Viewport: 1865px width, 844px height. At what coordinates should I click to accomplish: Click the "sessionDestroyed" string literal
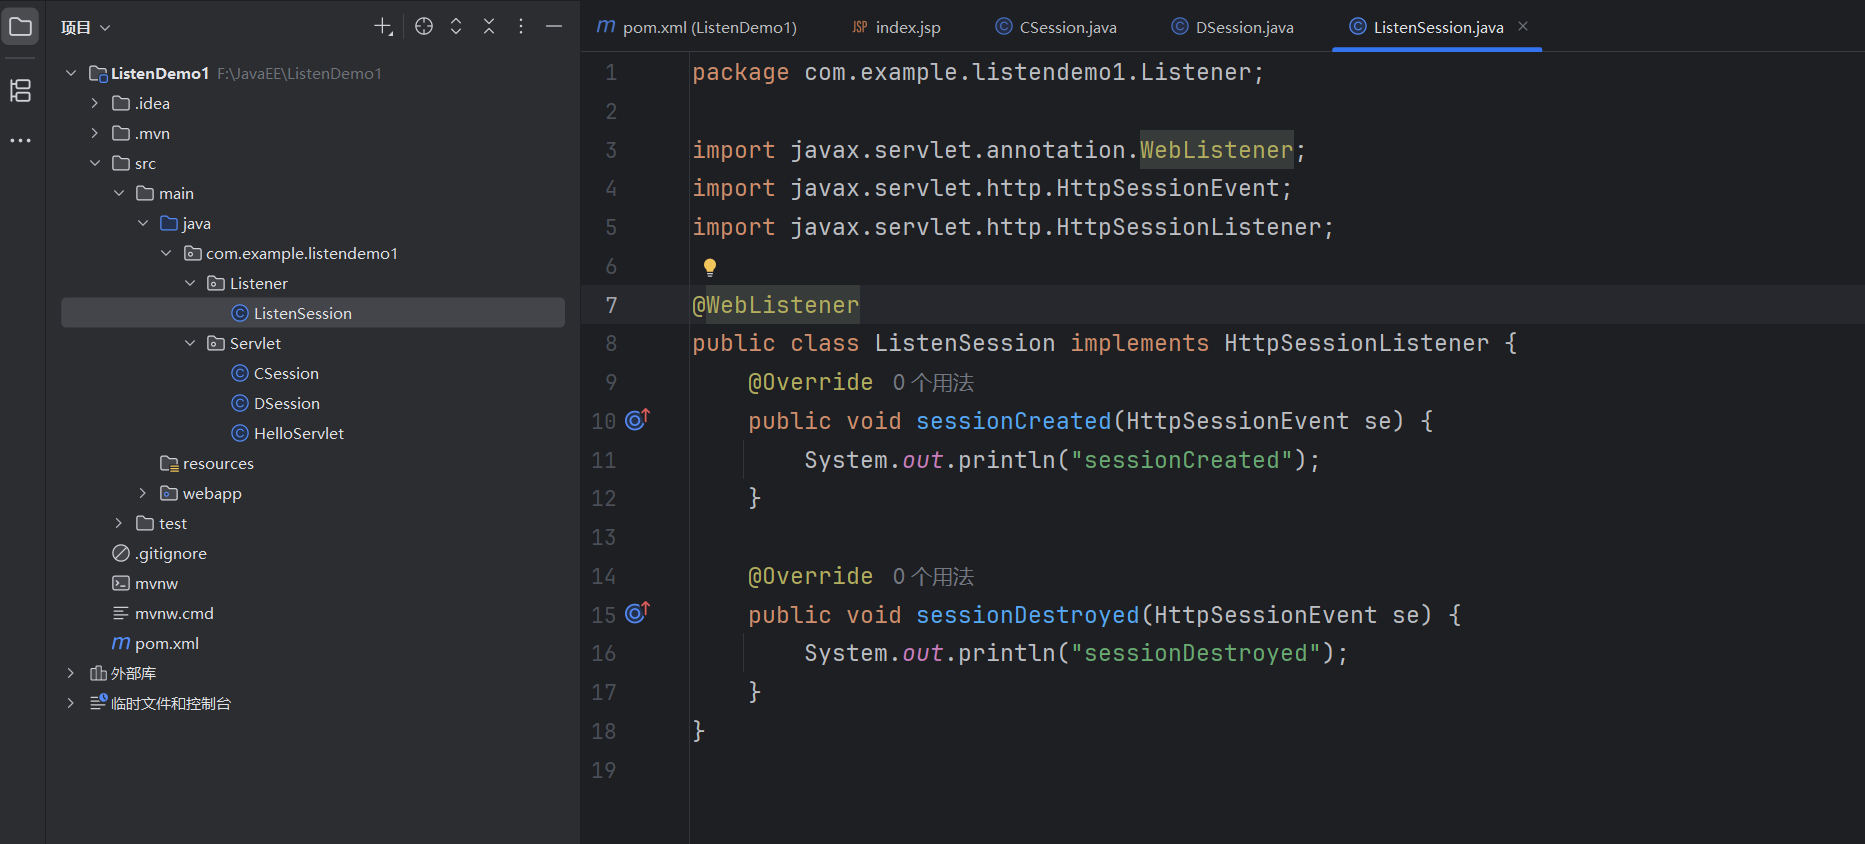pyautogui.click(x=1195, y=653)
